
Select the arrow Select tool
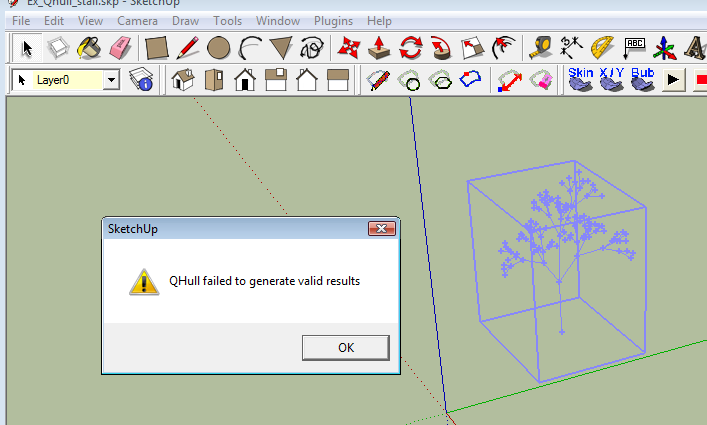point(27,48)
